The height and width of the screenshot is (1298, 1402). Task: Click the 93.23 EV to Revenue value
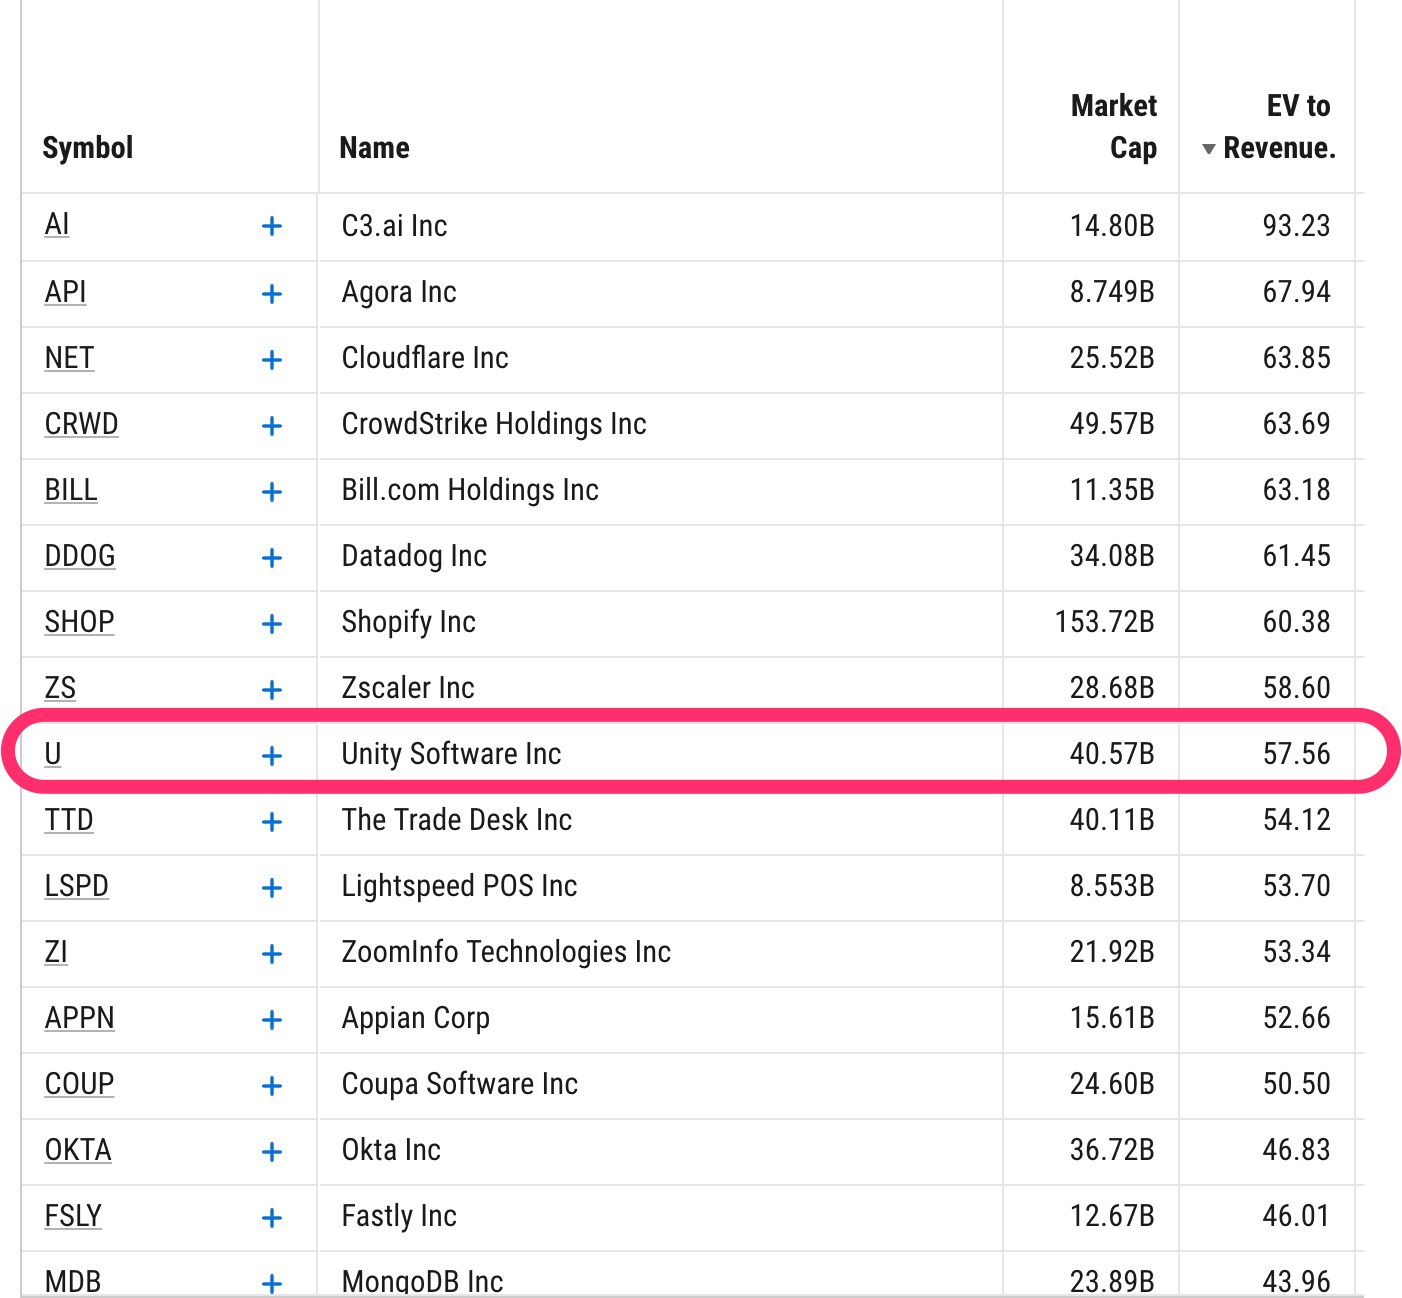coord(1297,226)
